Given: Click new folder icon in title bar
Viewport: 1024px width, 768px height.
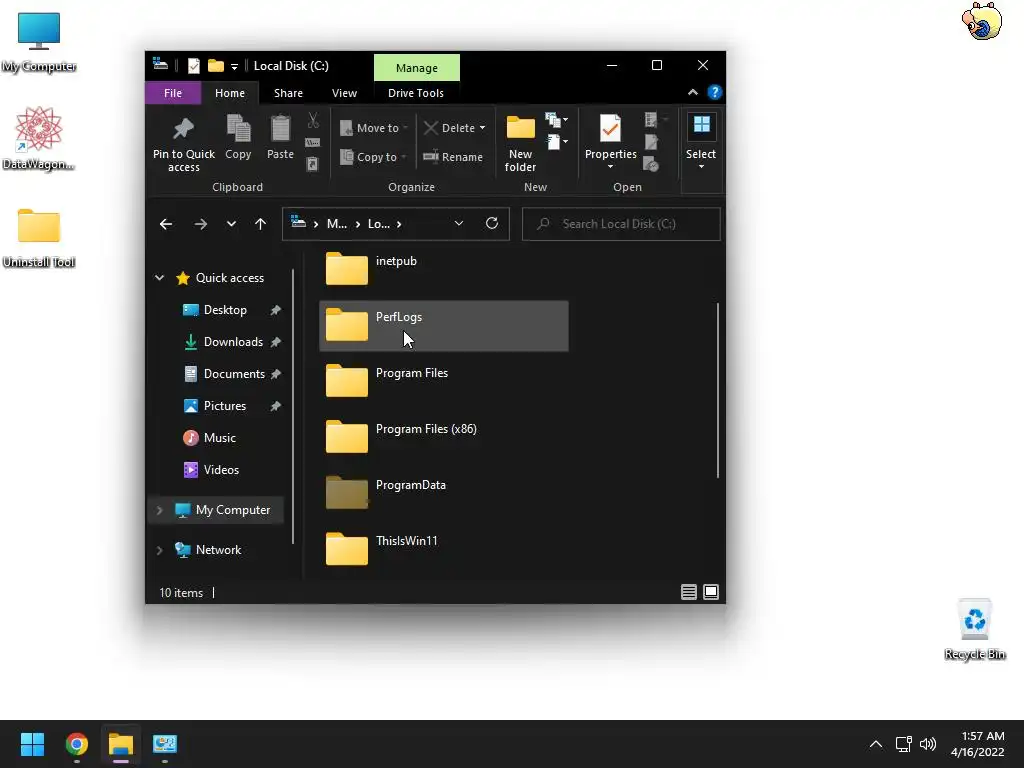Looking at the screenshot, I should pyautogui.click(x=216, y=66).
